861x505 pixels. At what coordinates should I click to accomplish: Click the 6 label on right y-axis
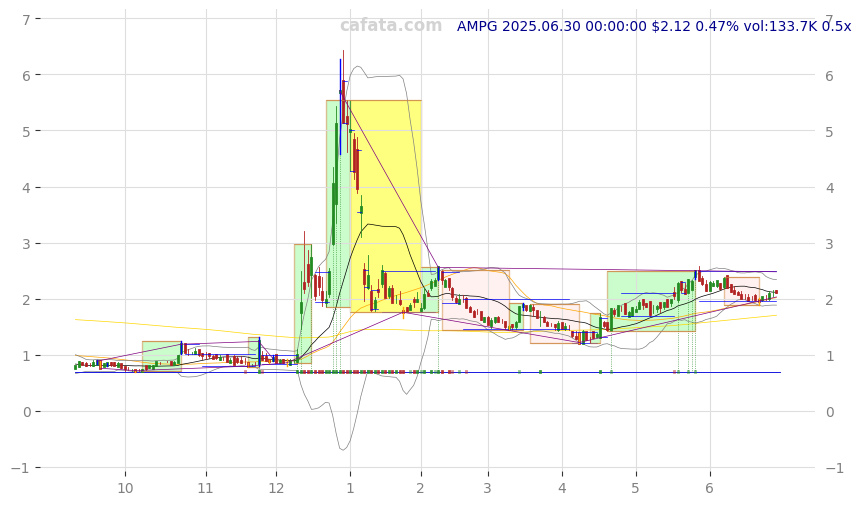coord(829,76)
